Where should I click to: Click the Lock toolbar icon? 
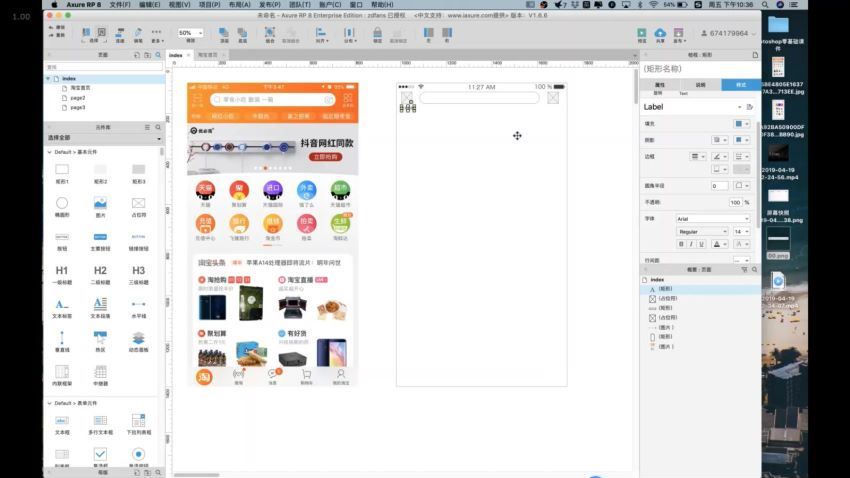377,35
